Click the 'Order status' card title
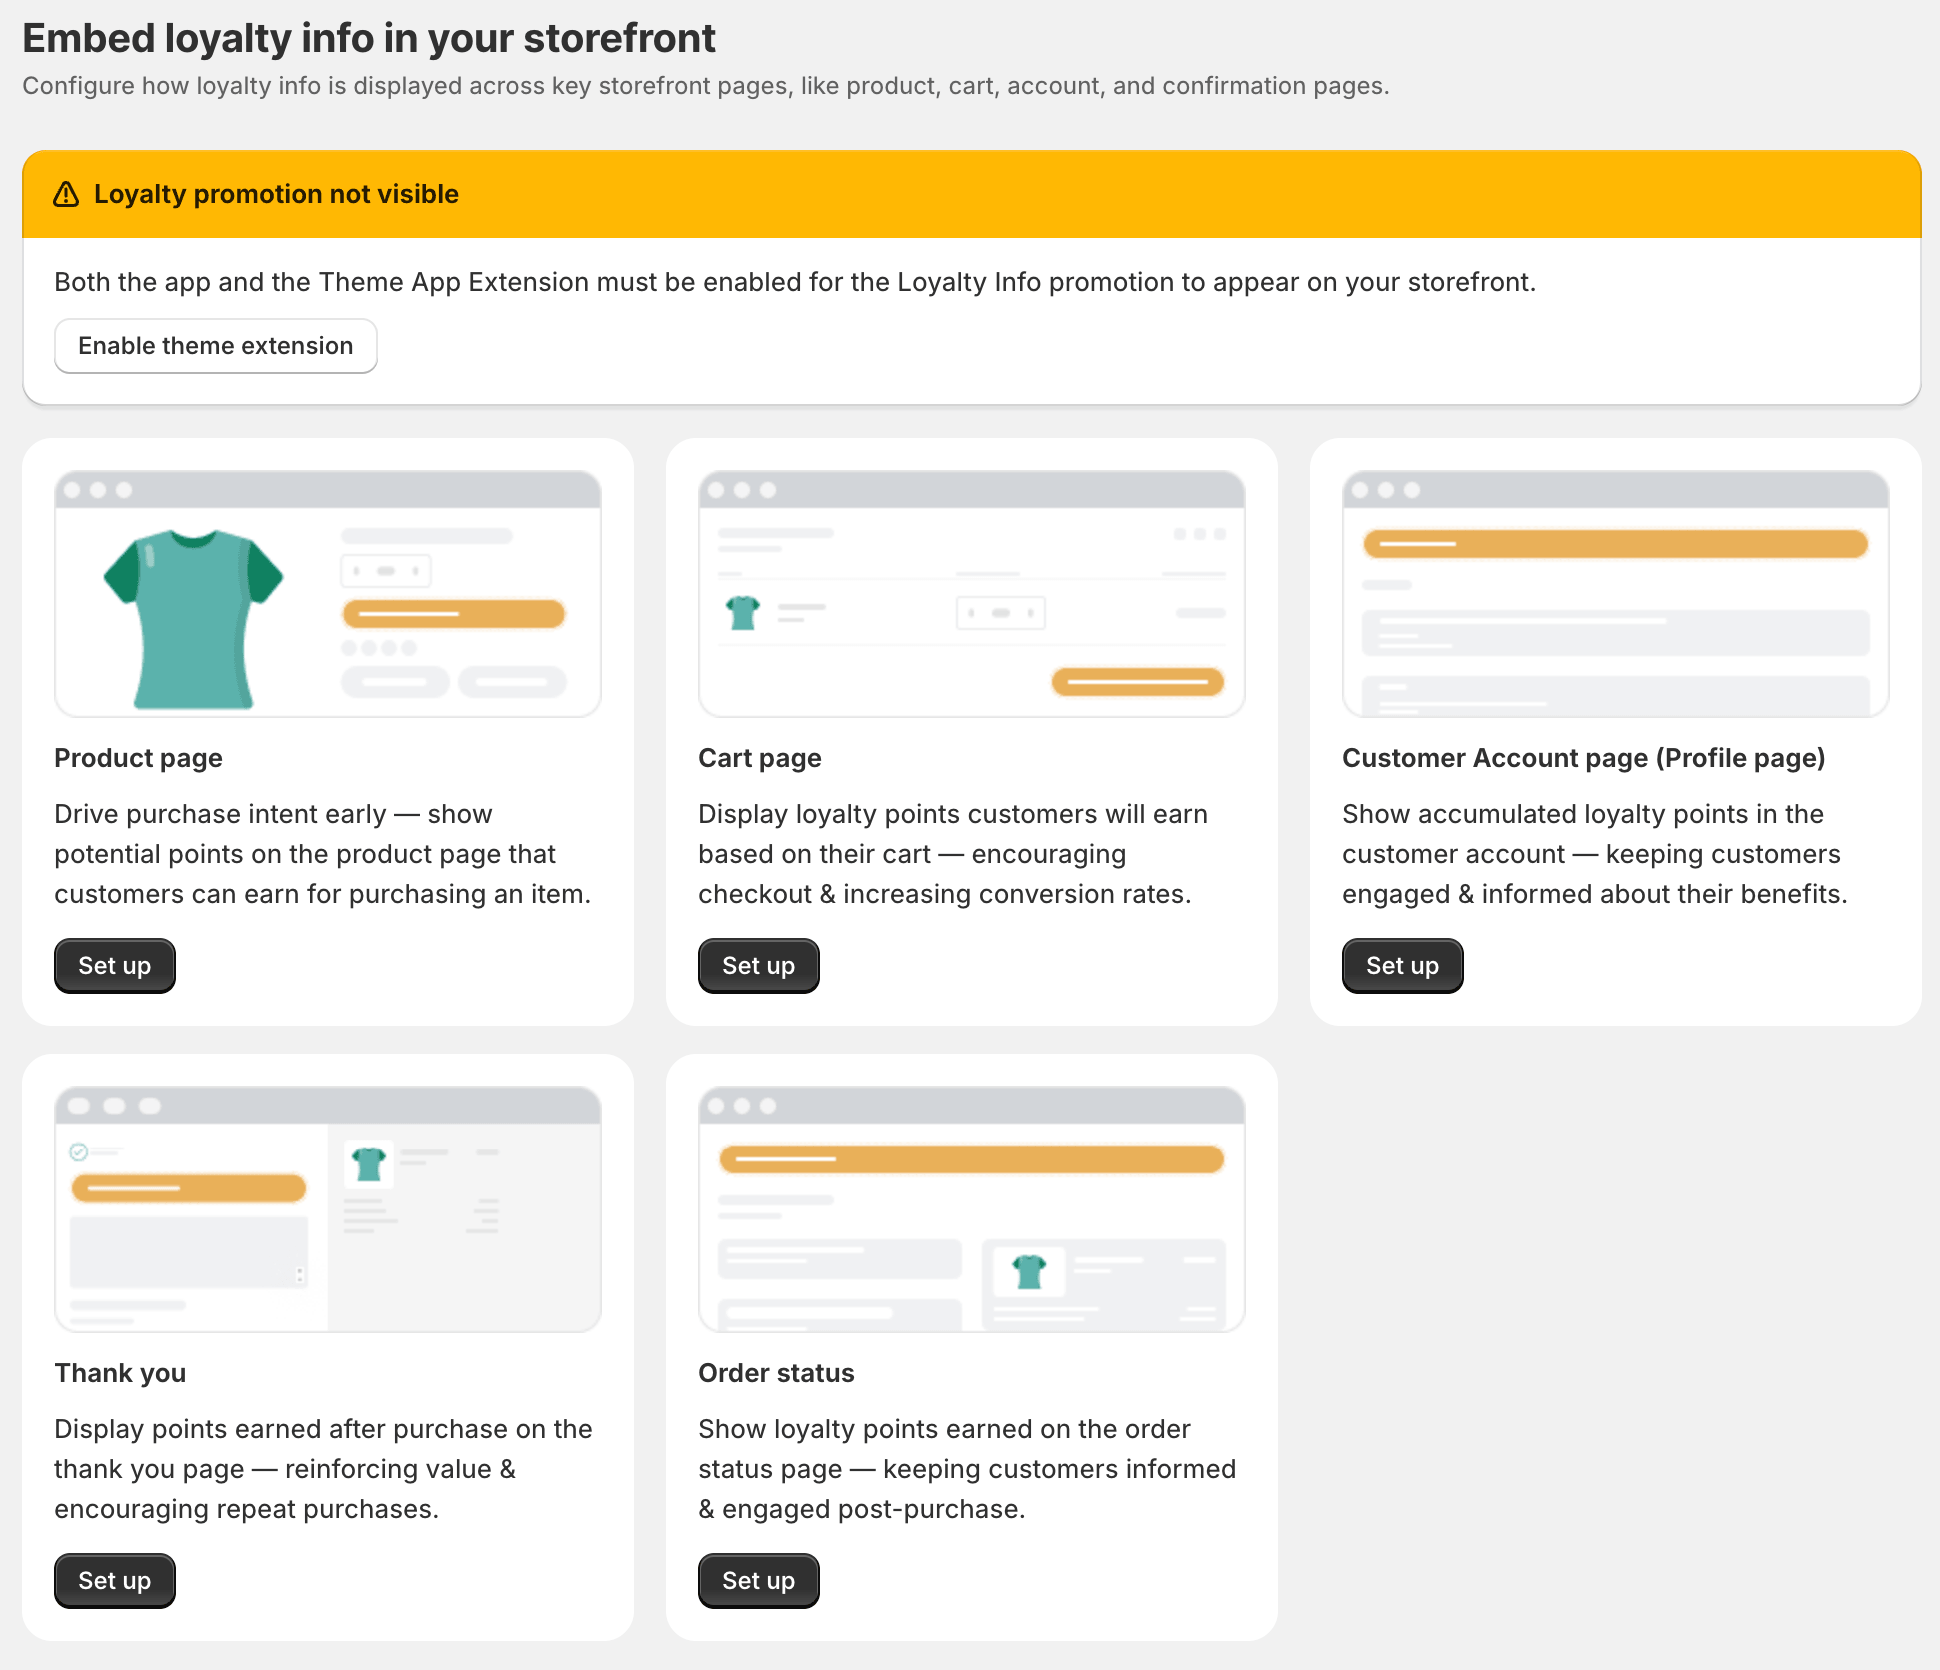Image resolution: width=1940 pixels, height=1670 pixels. click(x=776, y=1373)
